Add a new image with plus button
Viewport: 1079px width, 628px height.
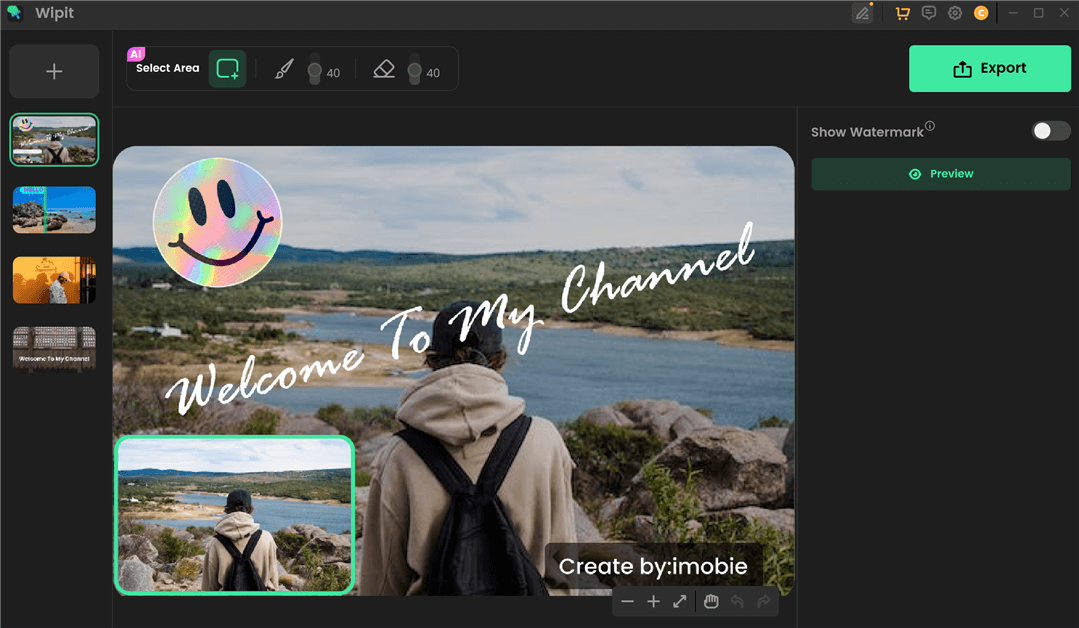click(x=54, y=71)
